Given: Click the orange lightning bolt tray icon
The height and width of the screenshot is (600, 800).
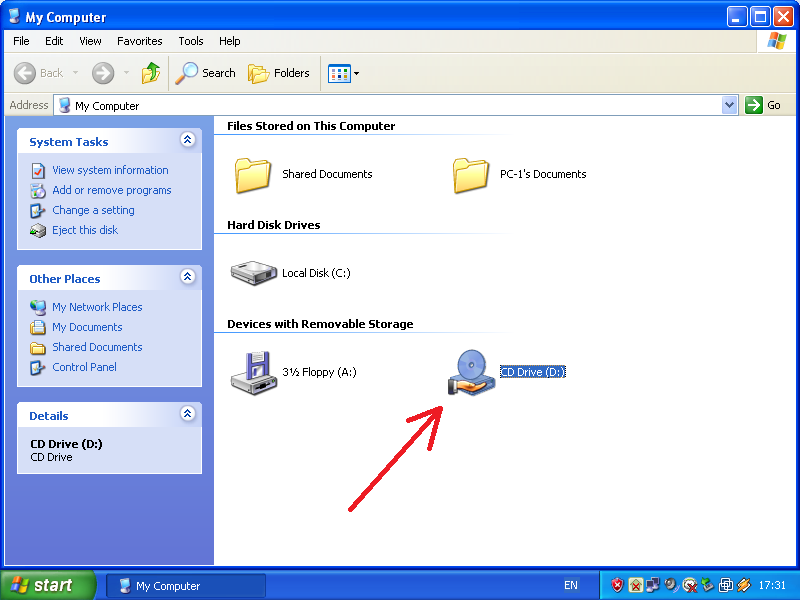Looking at the screenshot, I should pyautogui.click(x=744, y=585).
